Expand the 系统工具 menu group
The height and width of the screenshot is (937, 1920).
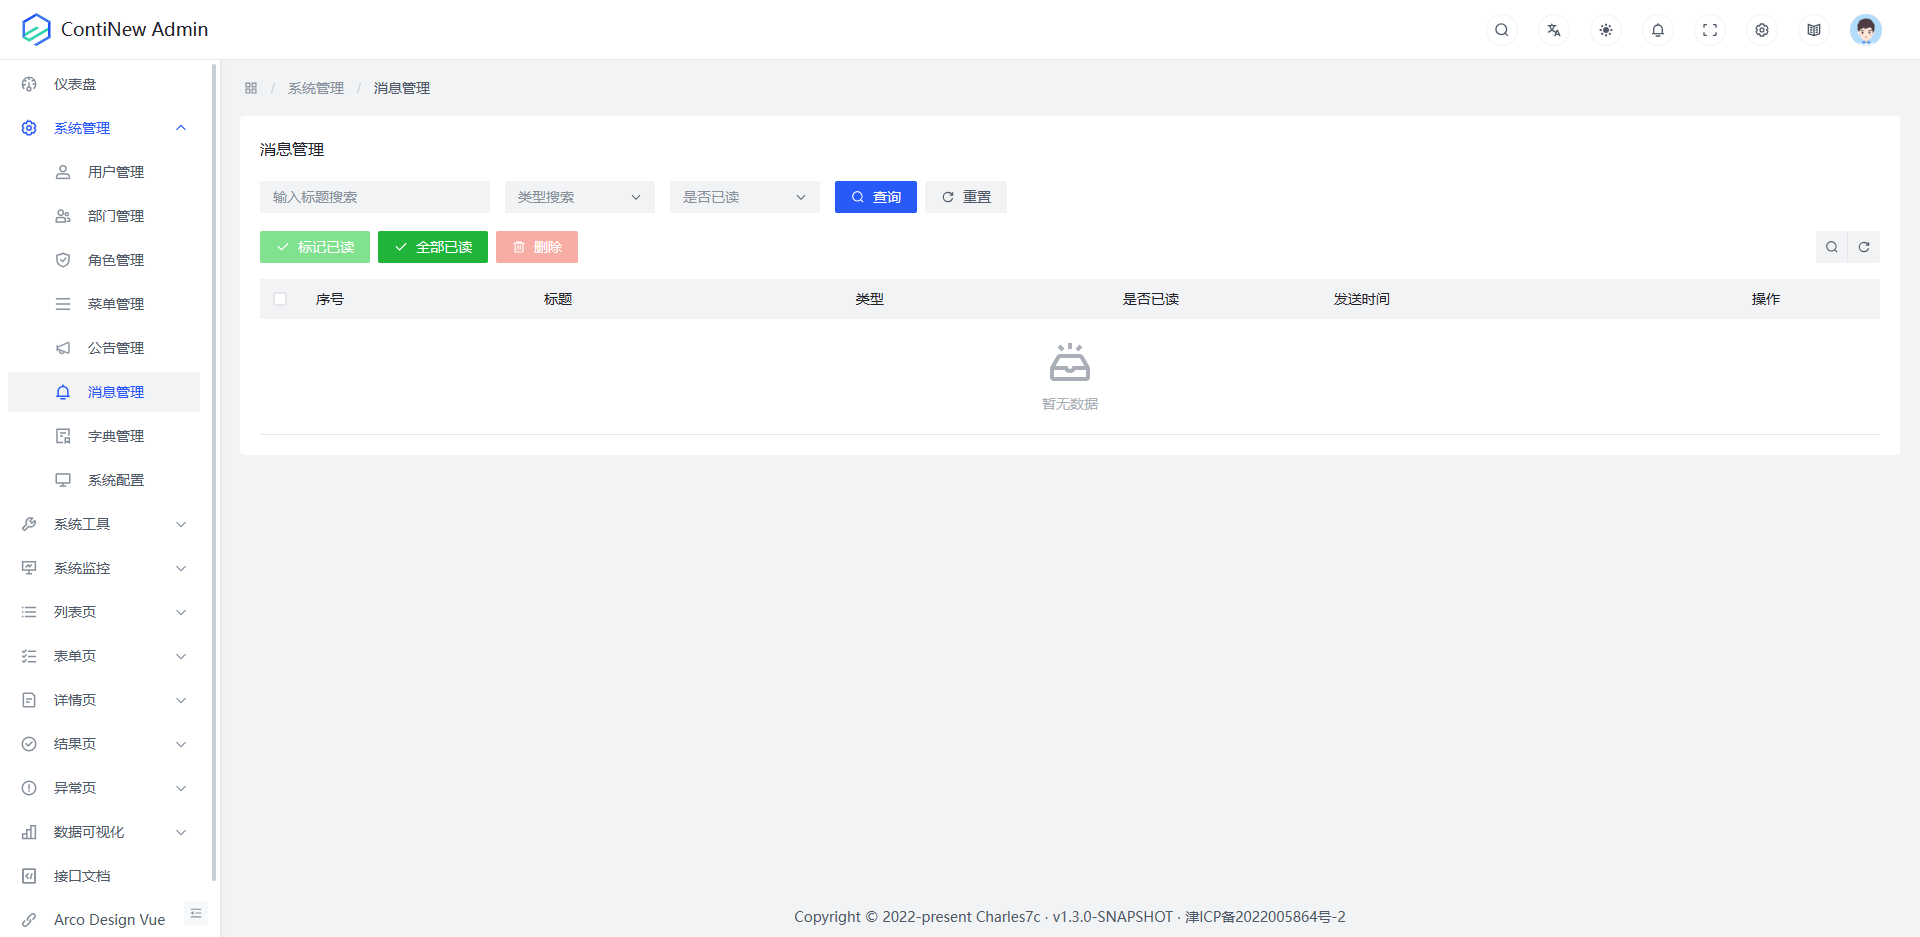tap(104, 524)
